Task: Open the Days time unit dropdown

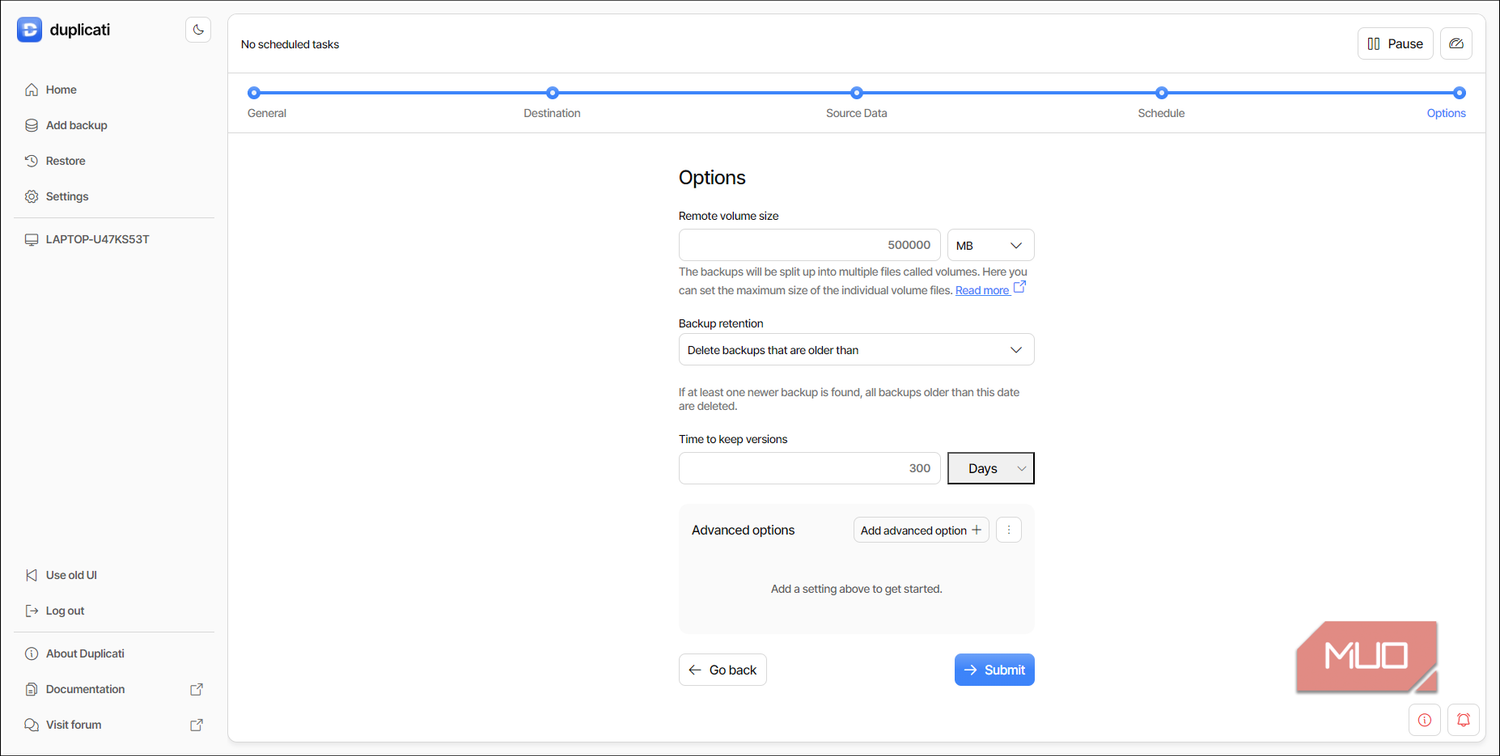Action: [991, 468]
